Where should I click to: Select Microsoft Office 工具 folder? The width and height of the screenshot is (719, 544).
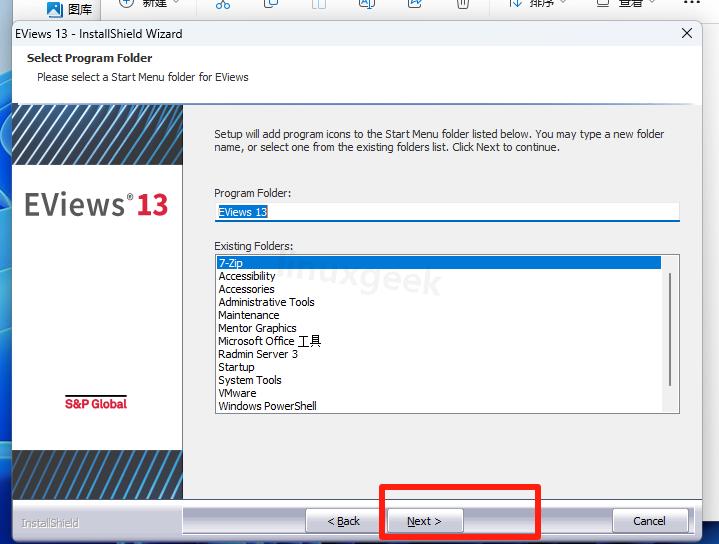[269, 341]
